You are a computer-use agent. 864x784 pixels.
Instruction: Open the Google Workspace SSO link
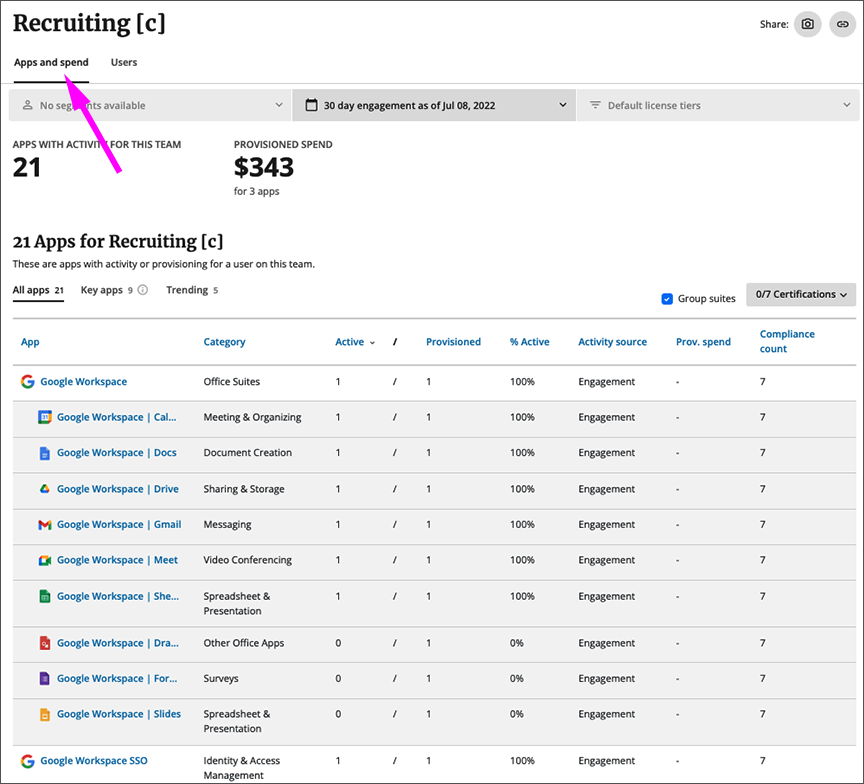[x=93, y=761]
